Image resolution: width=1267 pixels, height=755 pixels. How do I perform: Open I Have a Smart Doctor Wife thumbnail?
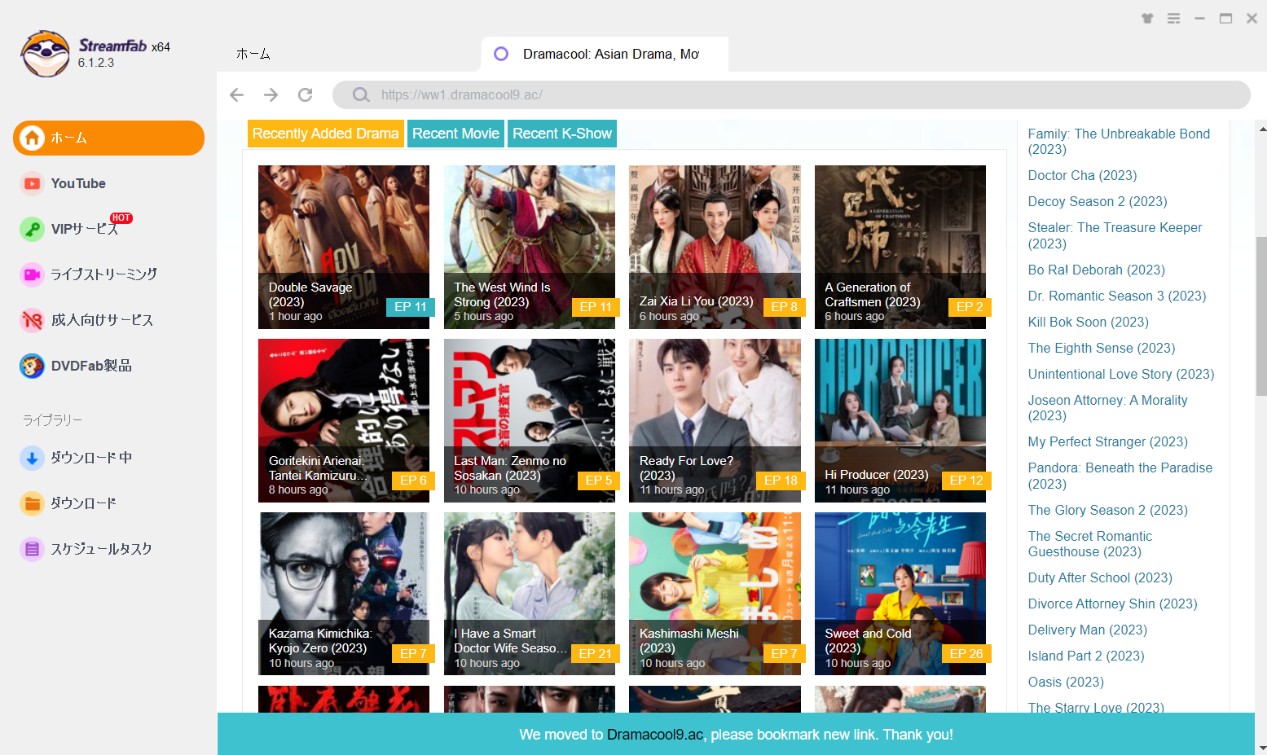click(x=530, y=594)
